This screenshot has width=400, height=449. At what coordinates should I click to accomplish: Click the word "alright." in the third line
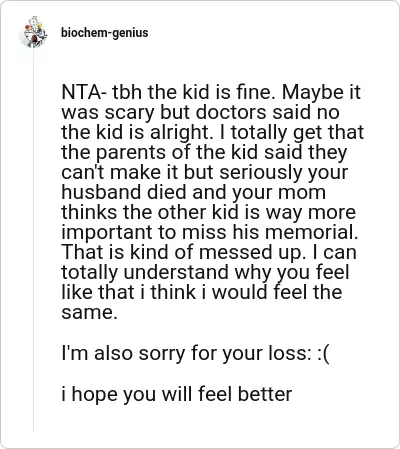(x=181, y=132)
